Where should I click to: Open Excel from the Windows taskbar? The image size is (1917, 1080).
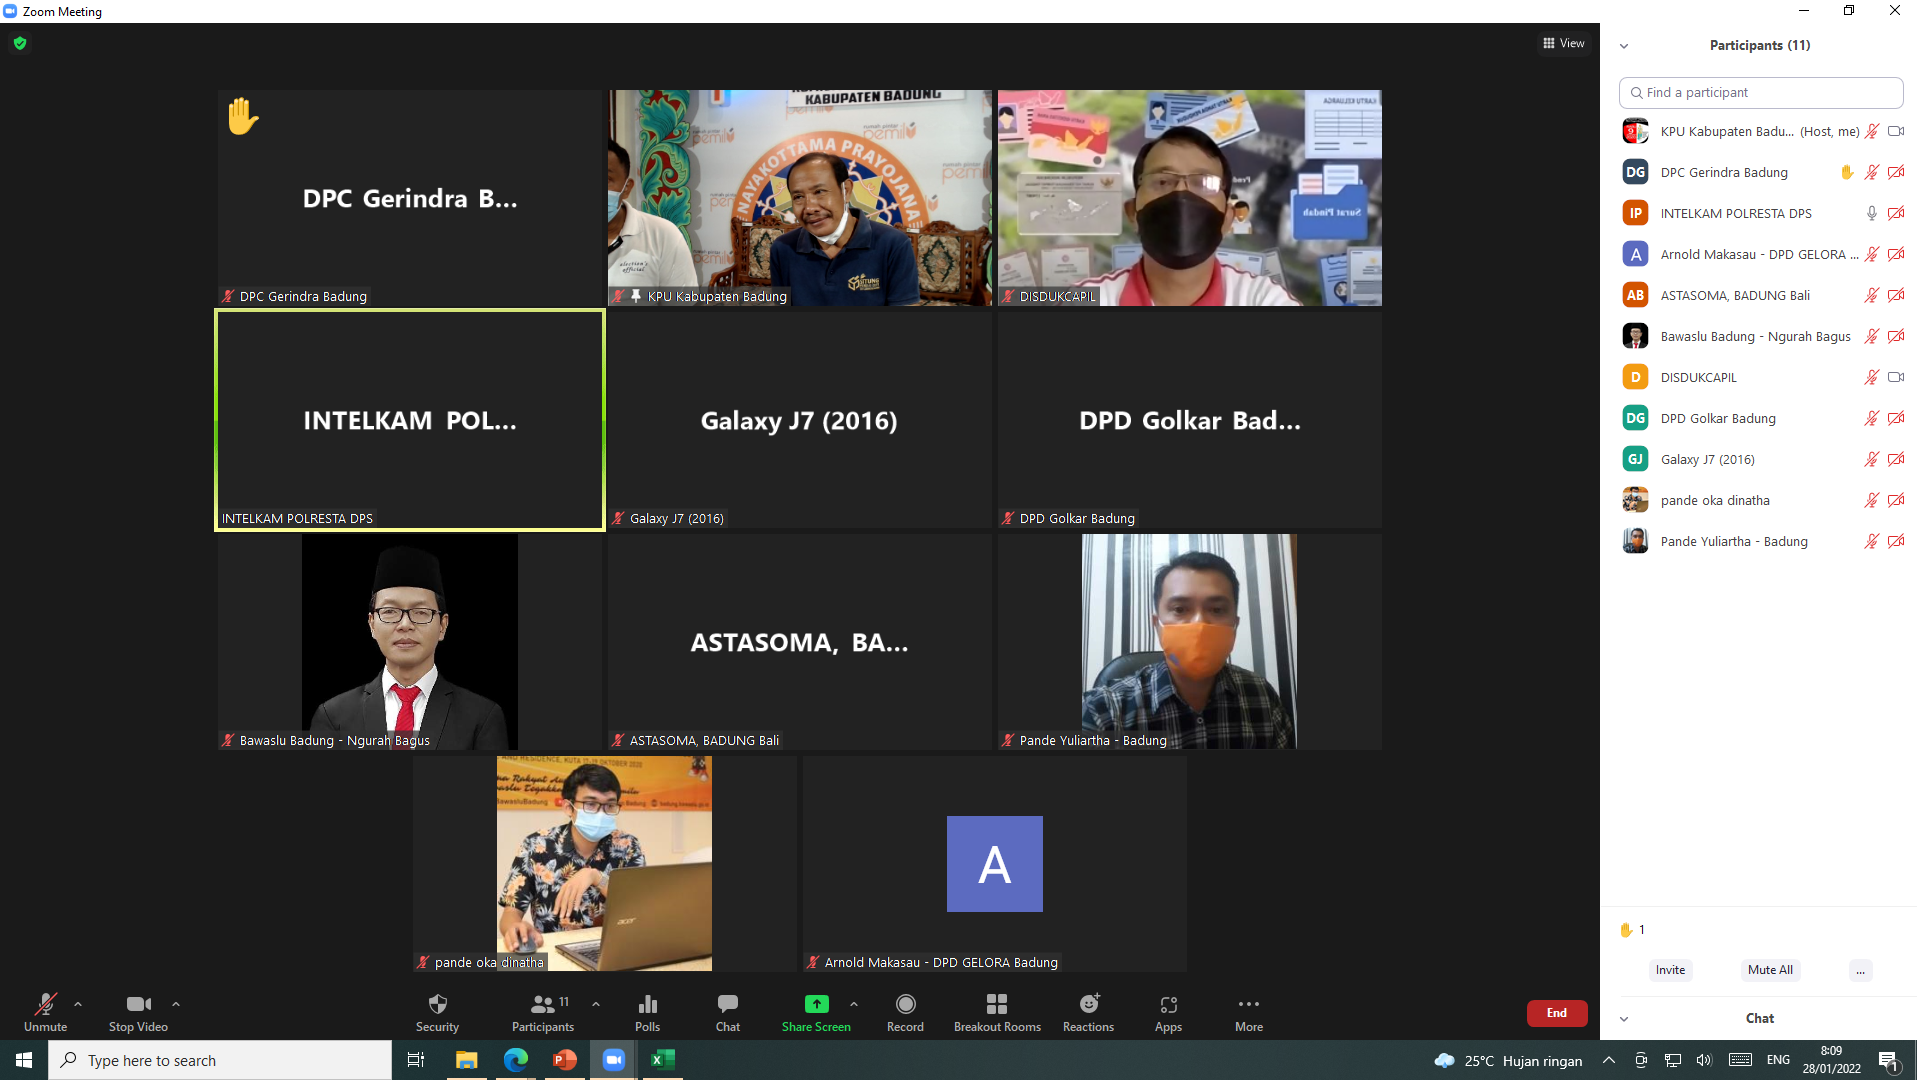(662, 1060)
